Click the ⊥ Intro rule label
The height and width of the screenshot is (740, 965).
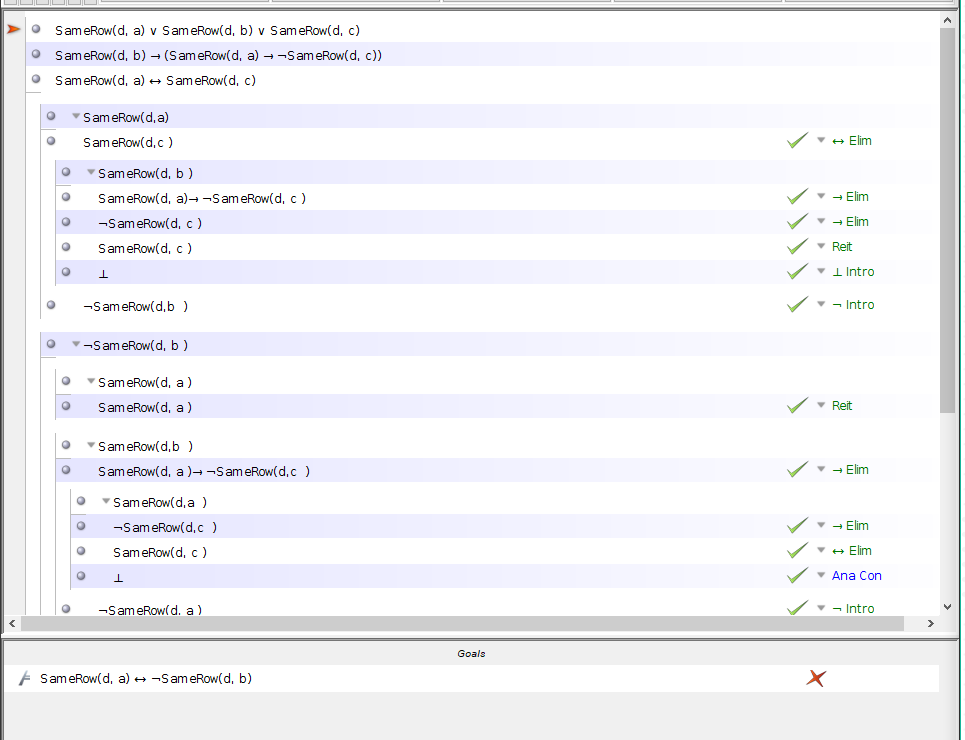pos(853,271)
